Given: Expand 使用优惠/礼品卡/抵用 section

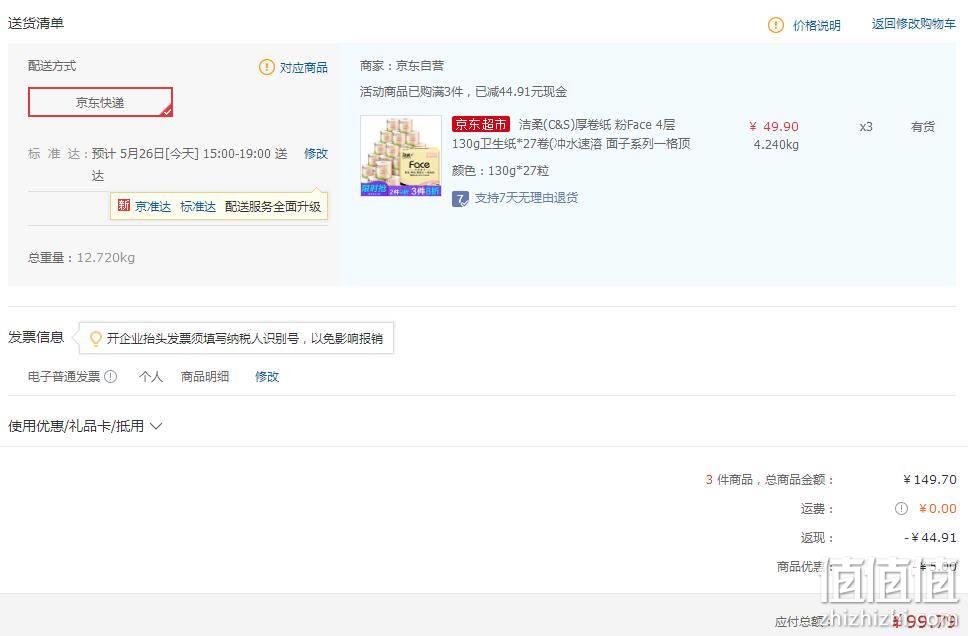Looking at the screenshot, I should coord(85,426).
